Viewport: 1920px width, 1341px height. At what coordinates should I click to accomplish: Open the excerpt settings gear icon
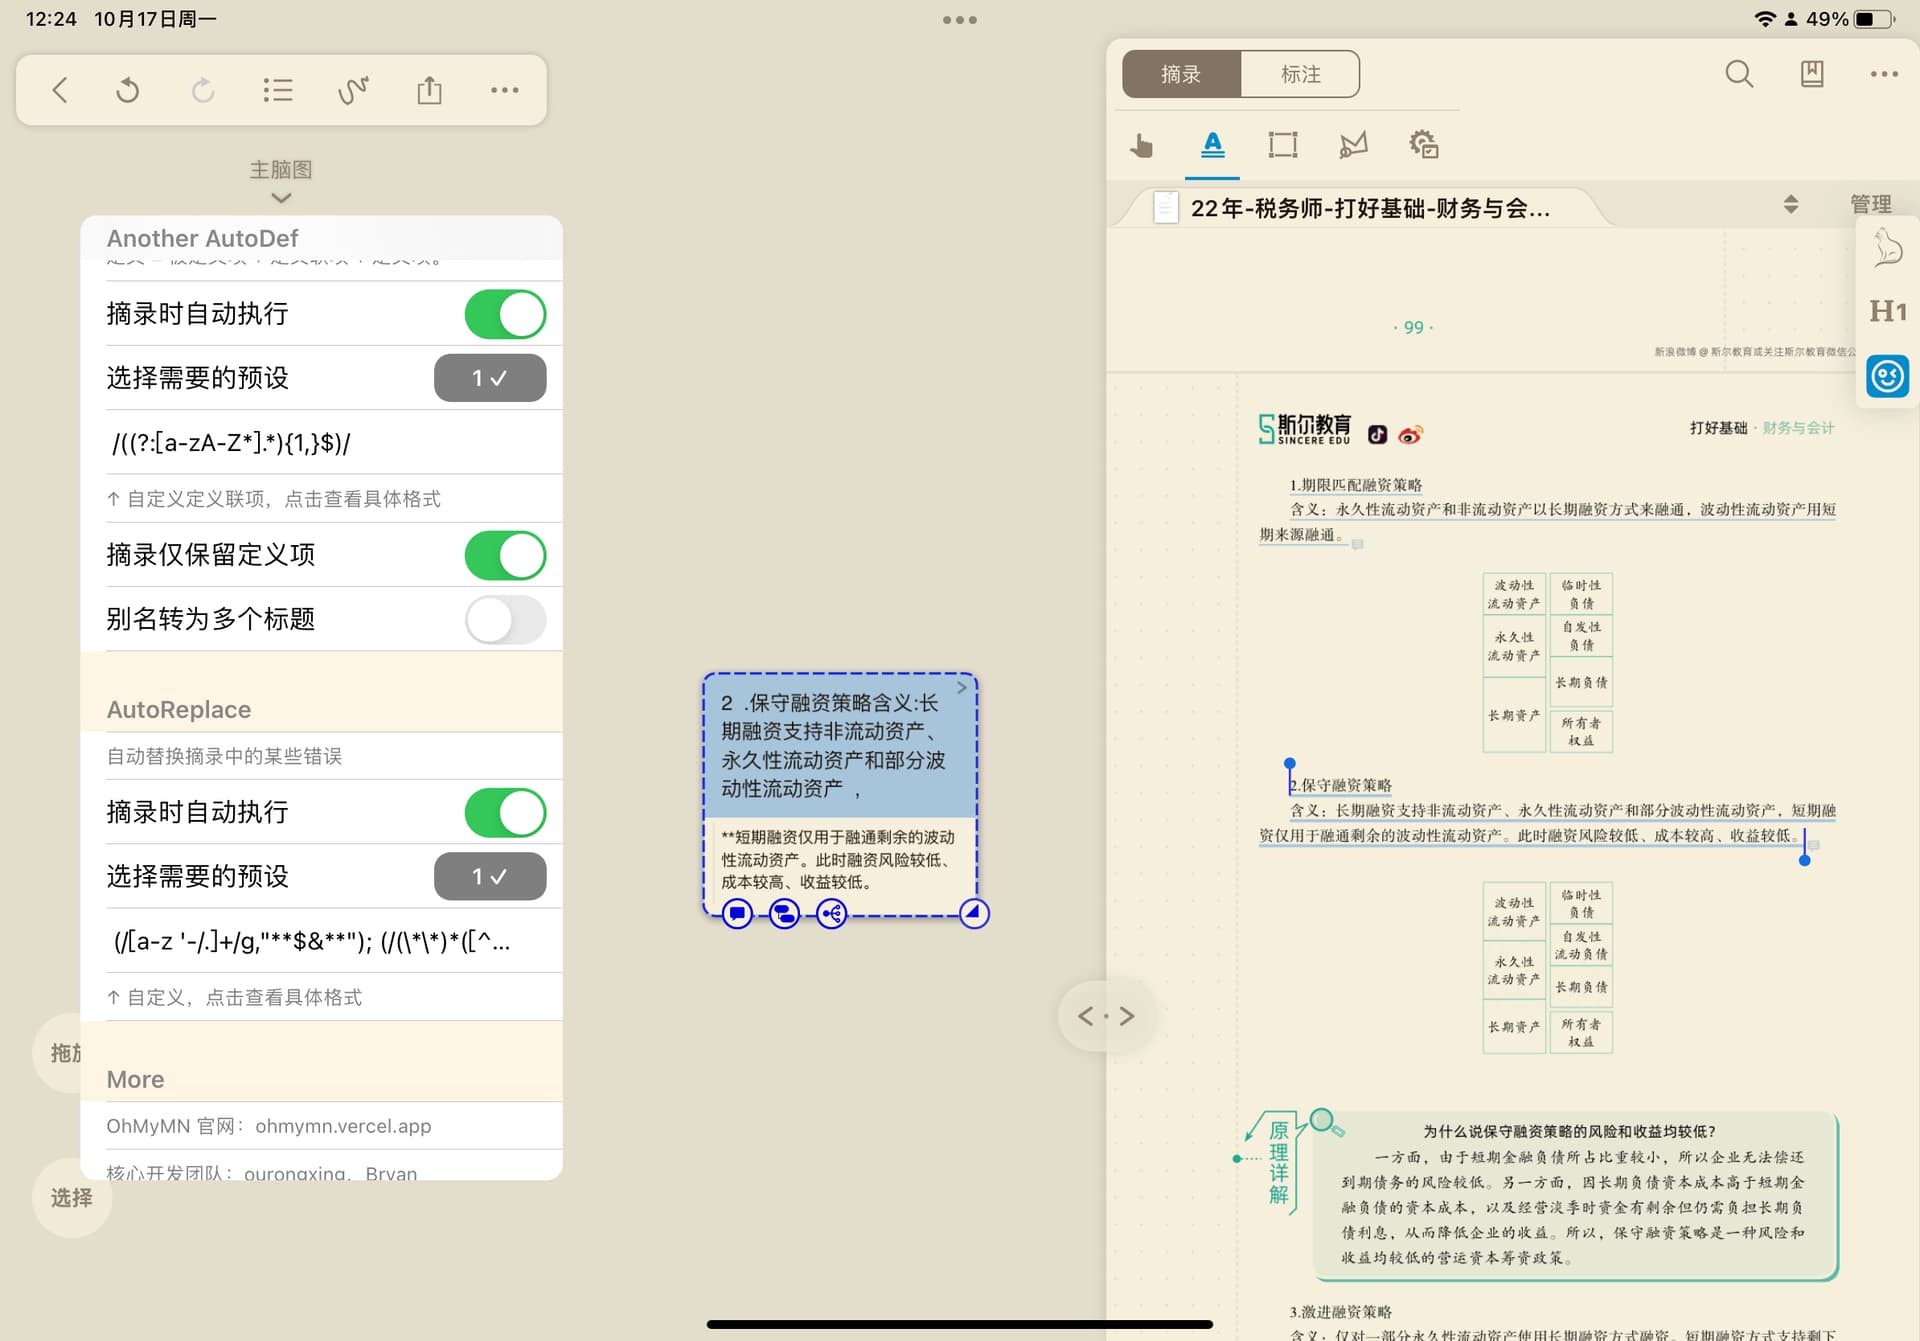coord(1424,146)
